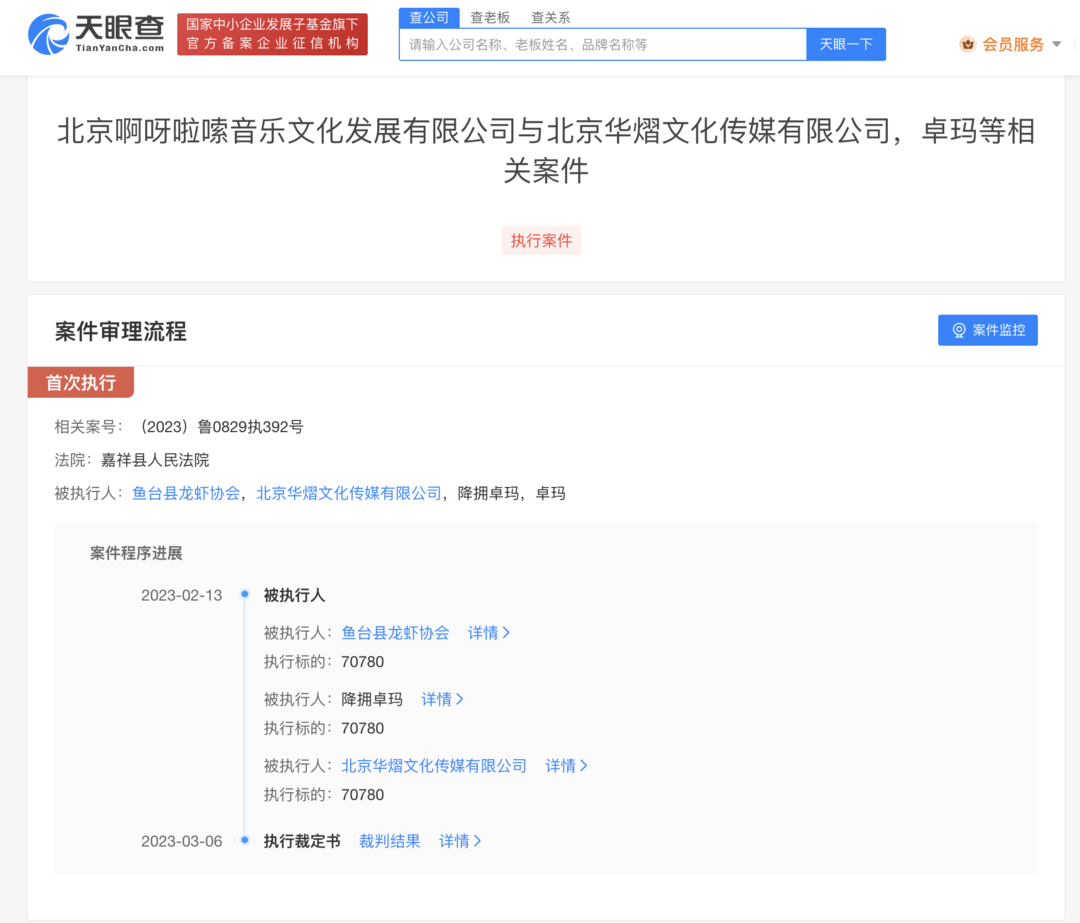The image size is (1080, 923).
Task: Click the red 国家中小企业发展子基金 banner
Action: point(272,34)
